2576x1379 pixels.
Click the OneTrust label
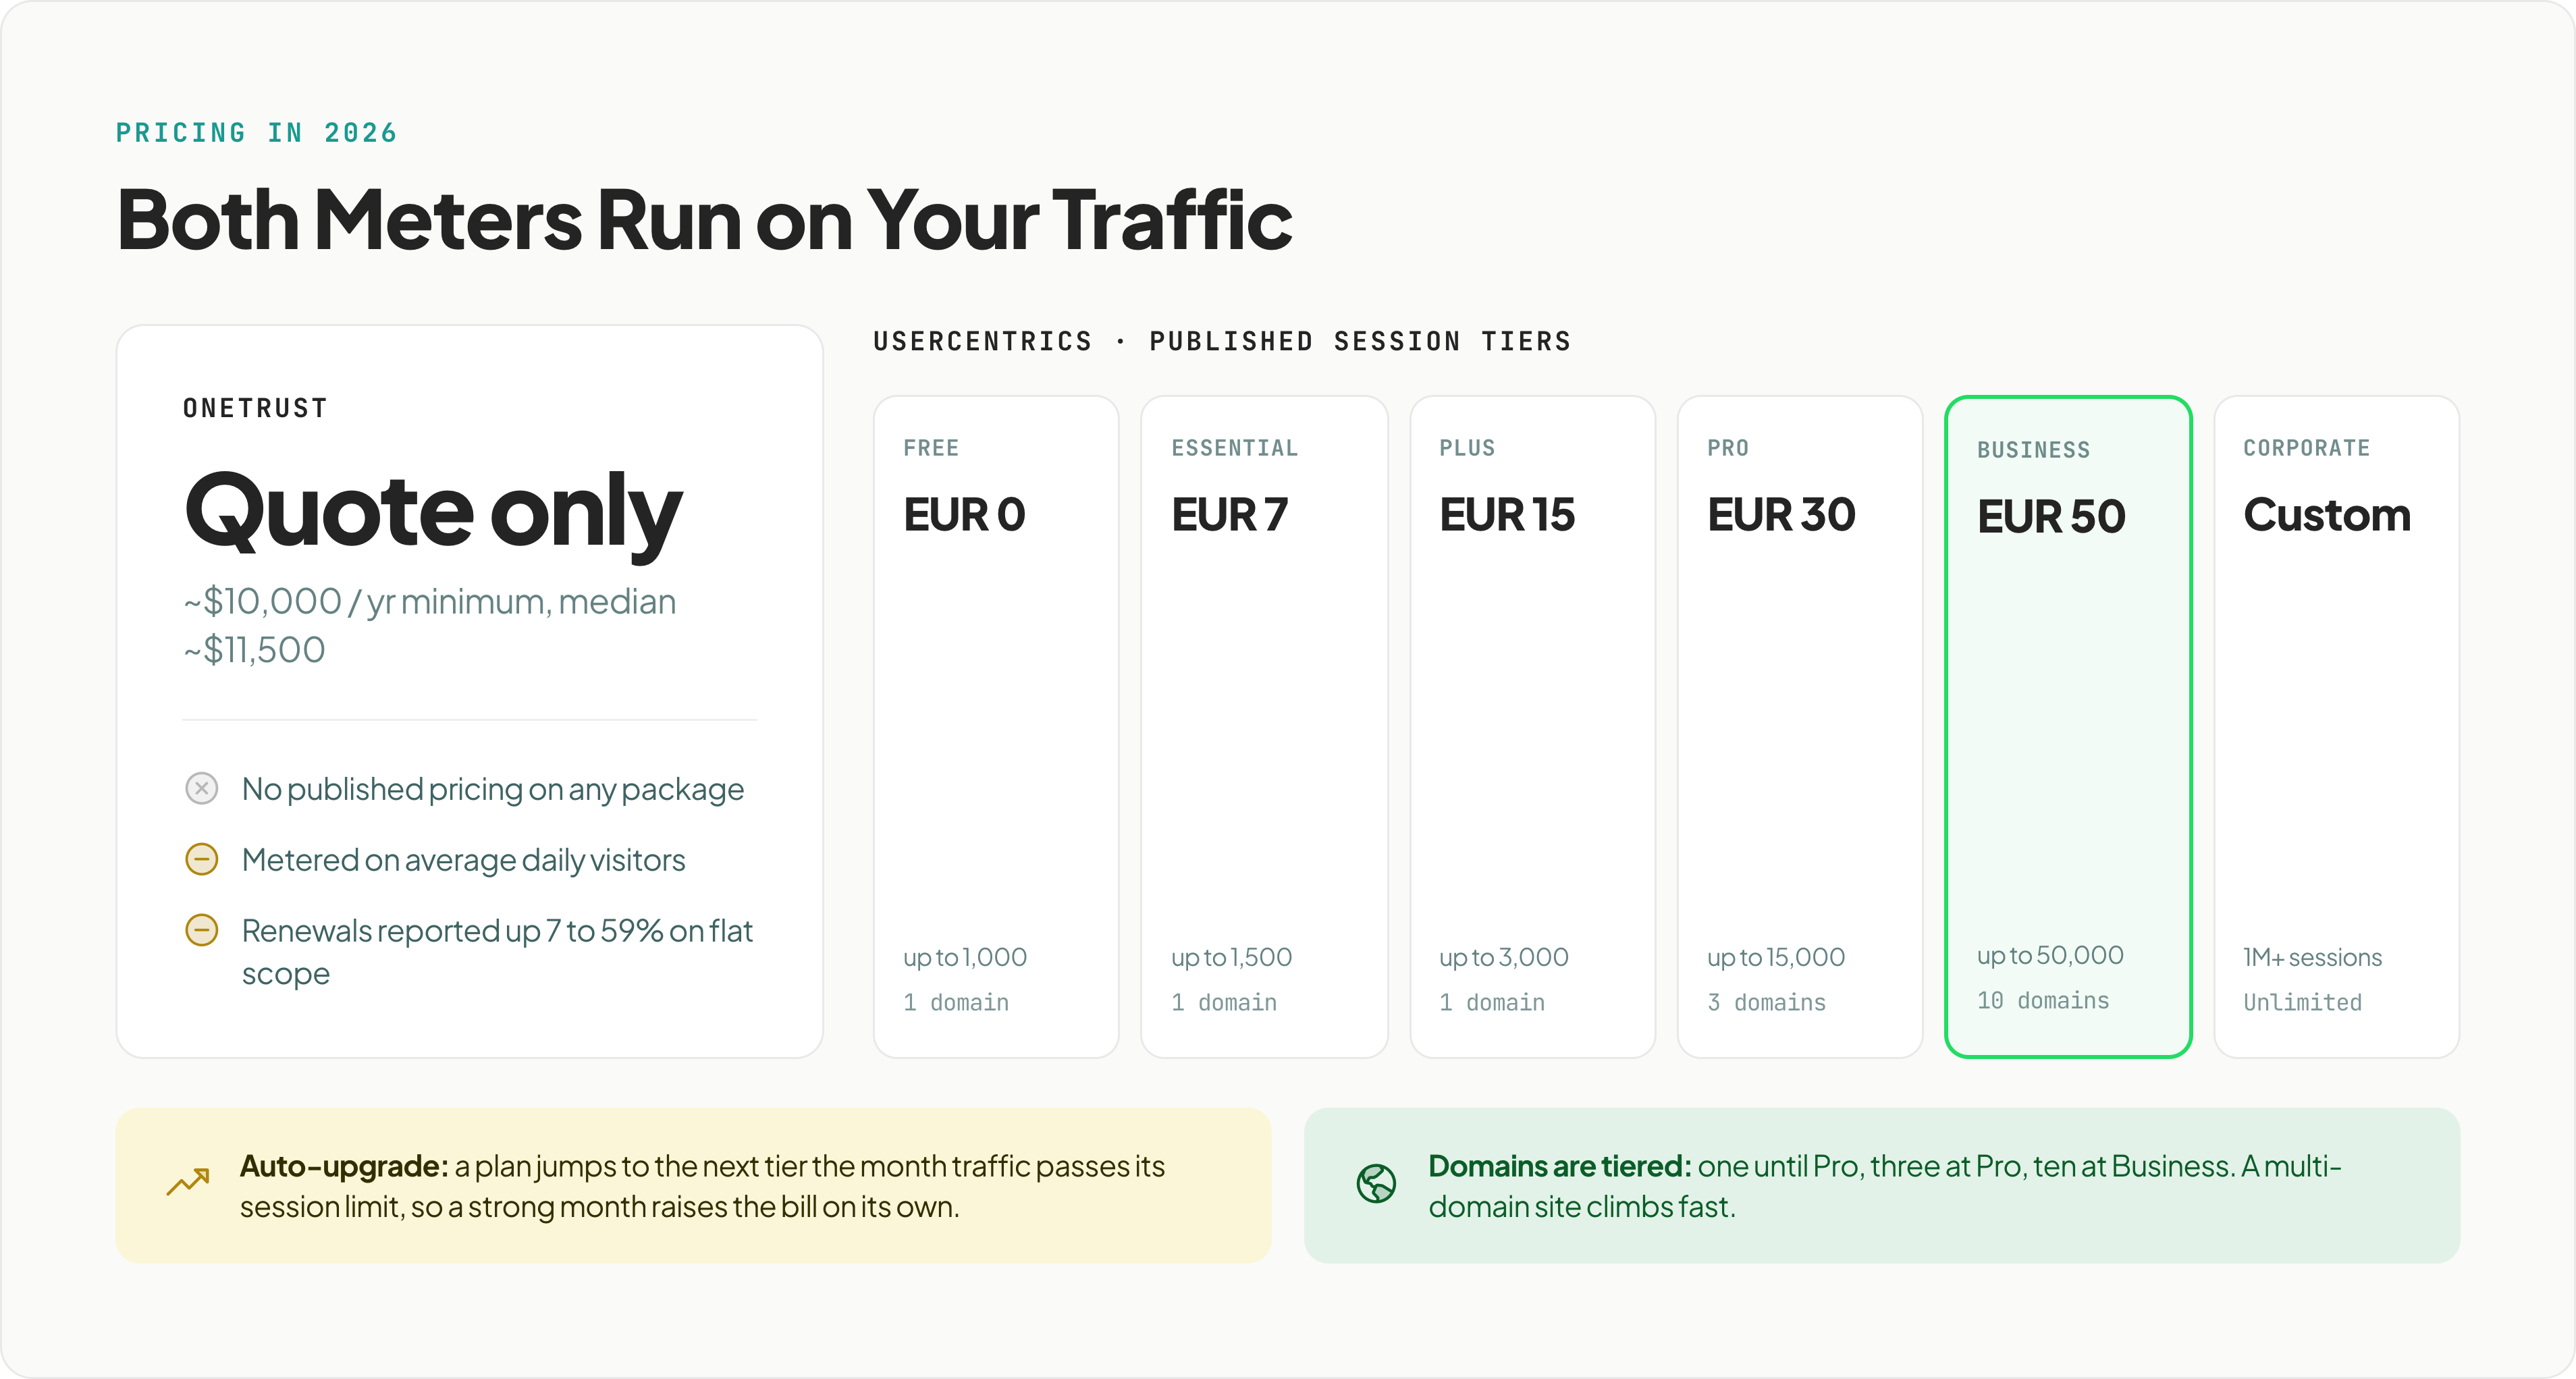coord(255,408)
